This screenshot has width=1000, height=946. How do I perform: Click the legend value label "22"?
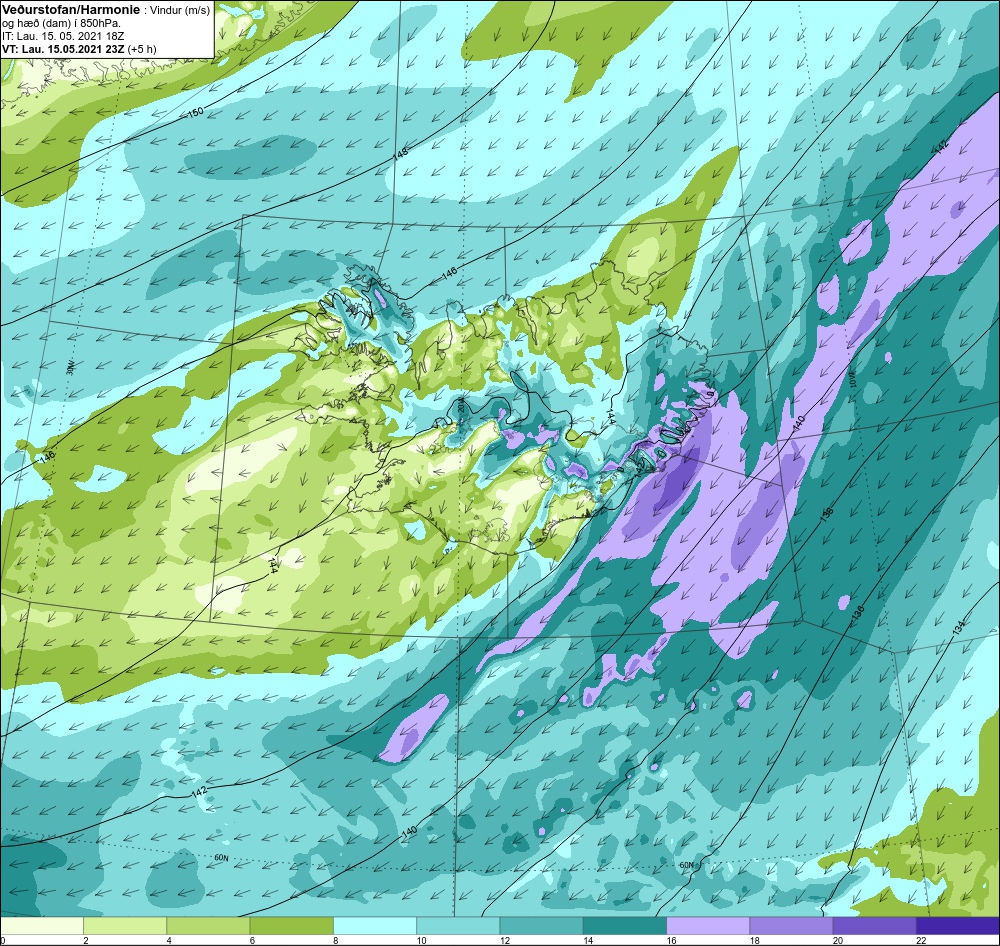(921, 940)
